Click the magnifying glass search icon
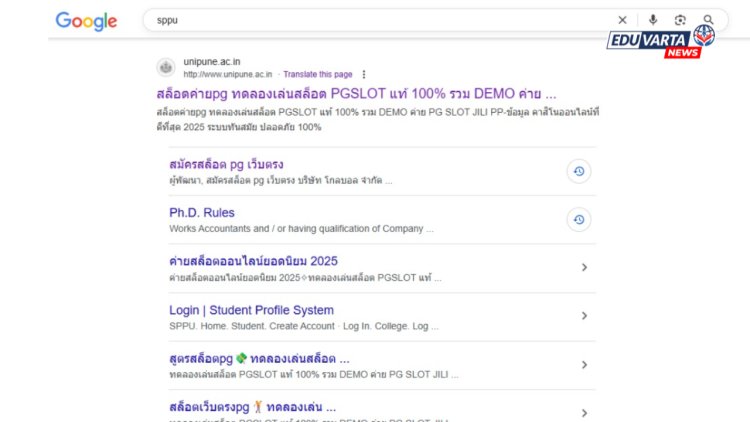This screenshot has height=422, width=750. [x=708, y=20]
